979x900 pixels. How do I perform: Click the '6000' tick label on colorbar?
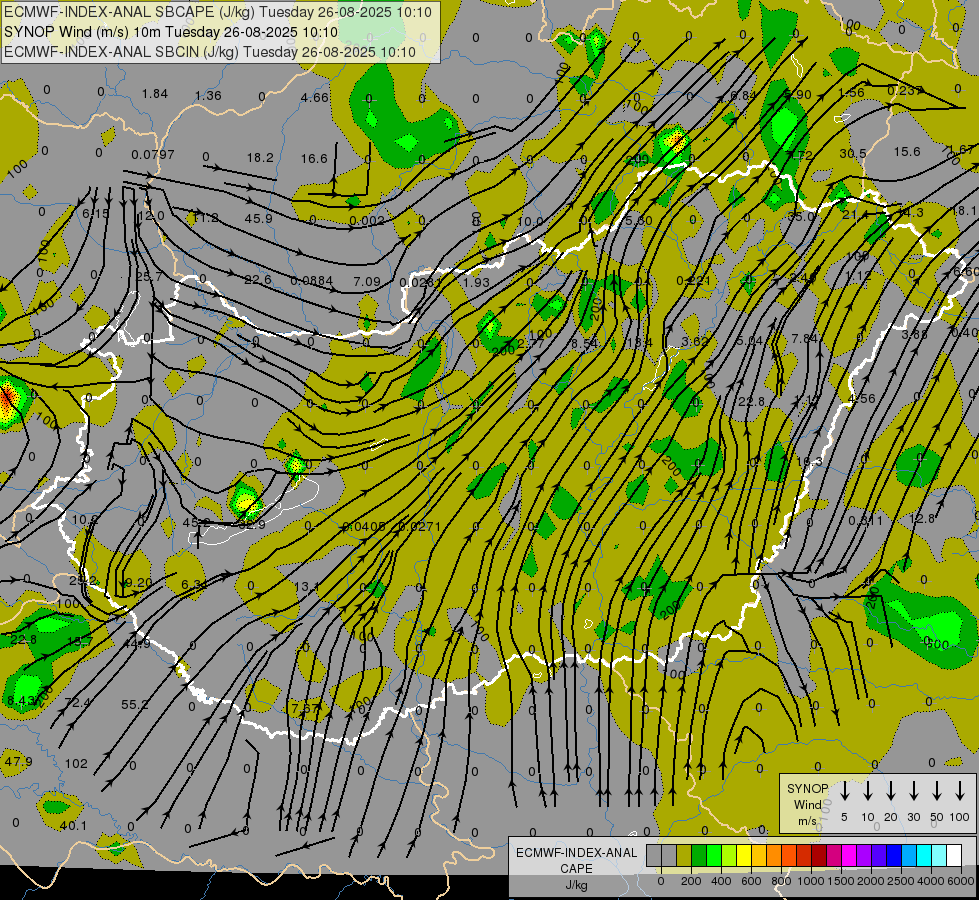tap(960, 881)
